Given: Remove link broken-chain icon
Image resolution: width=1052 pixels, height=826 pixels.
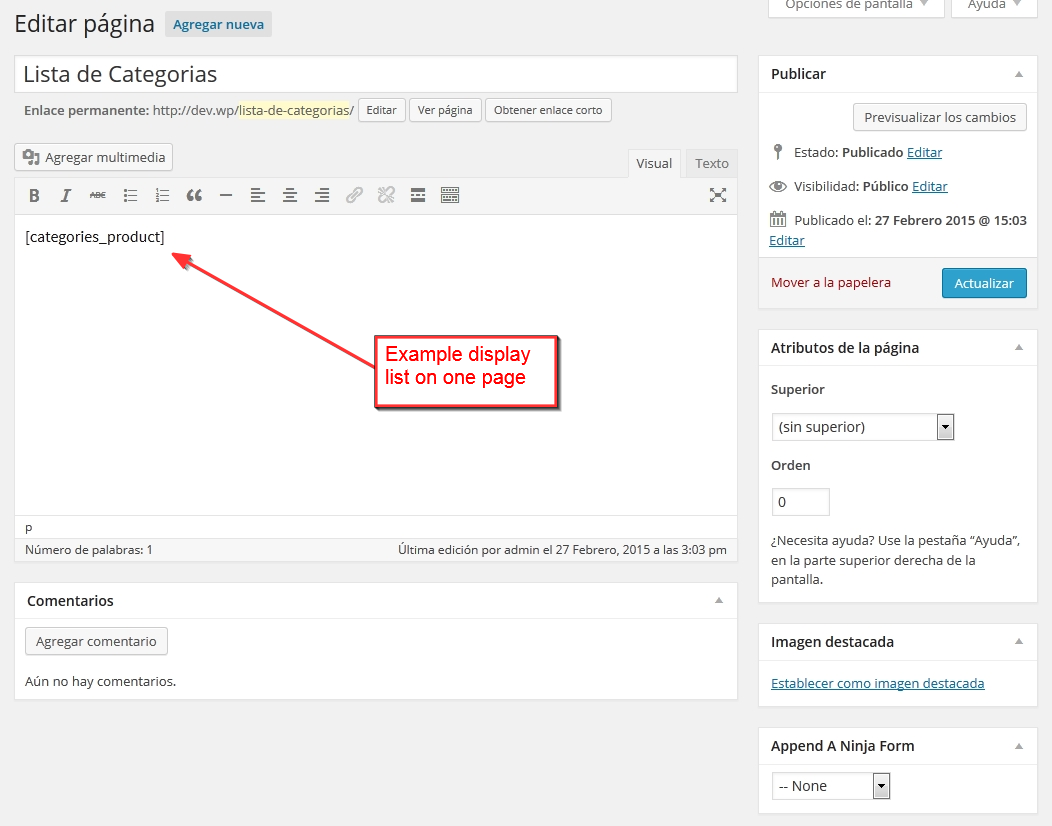Looking at the screenshot, I should [x=386, y=195].
